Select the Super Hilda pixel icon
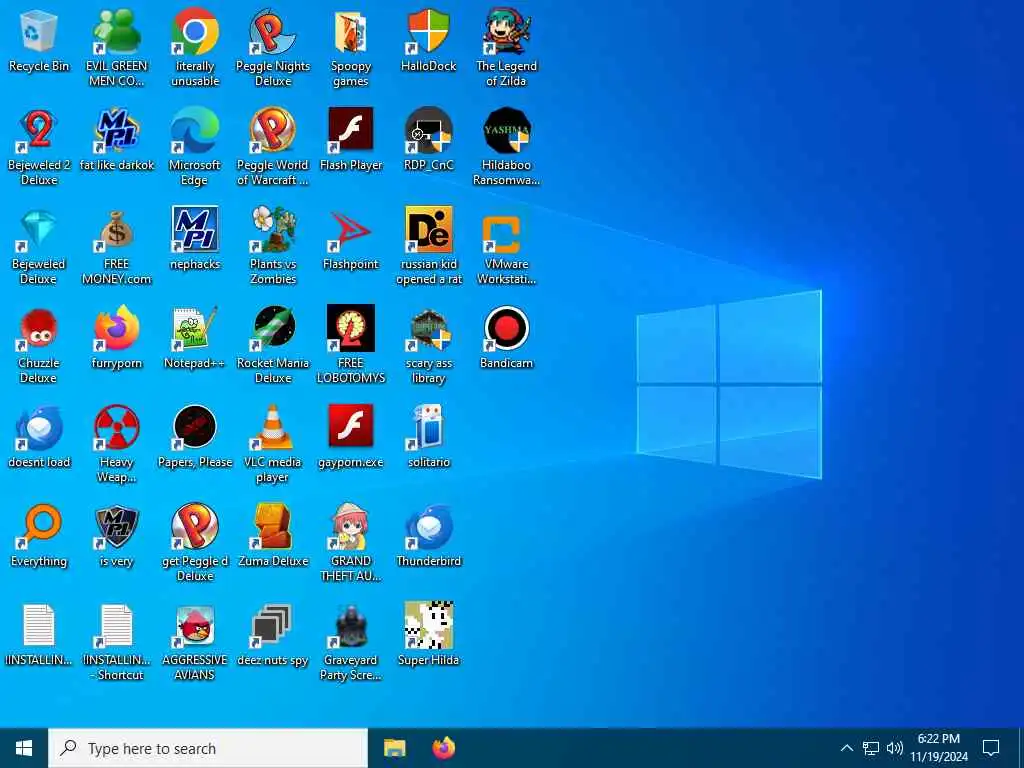The width and height of the screenshot is (1024, 768). click(428, 626)
